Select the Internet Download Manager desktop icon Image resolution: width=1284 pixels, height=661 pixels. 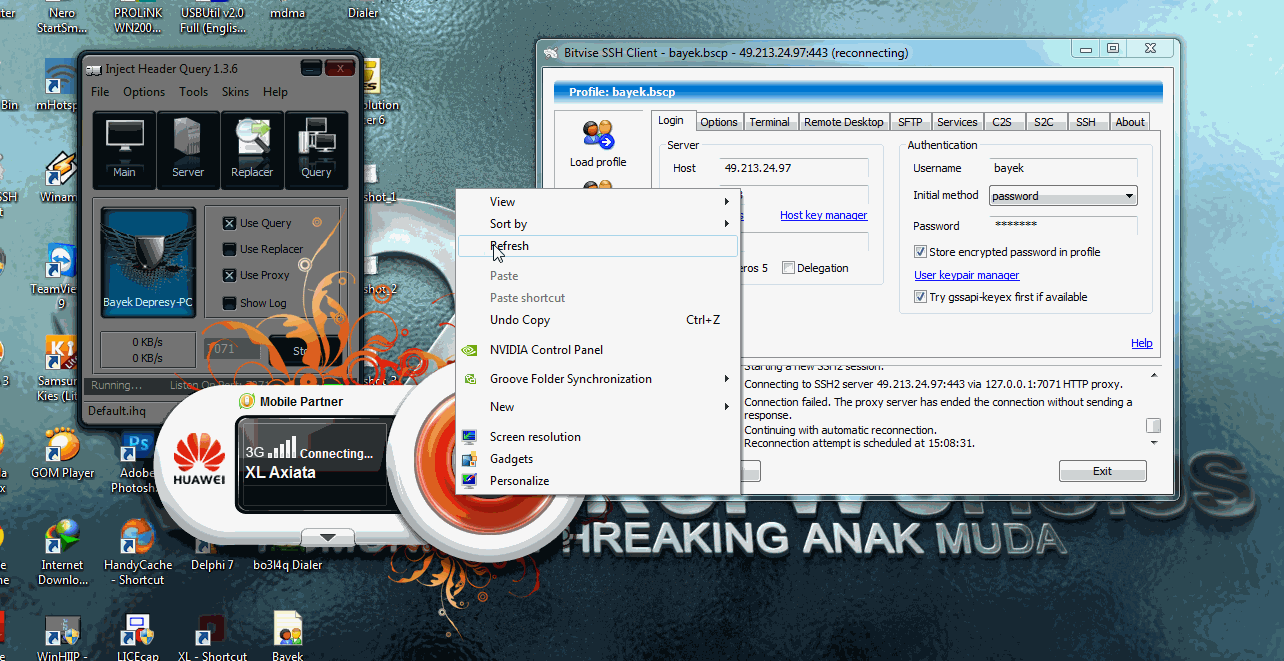click(63, 537)
